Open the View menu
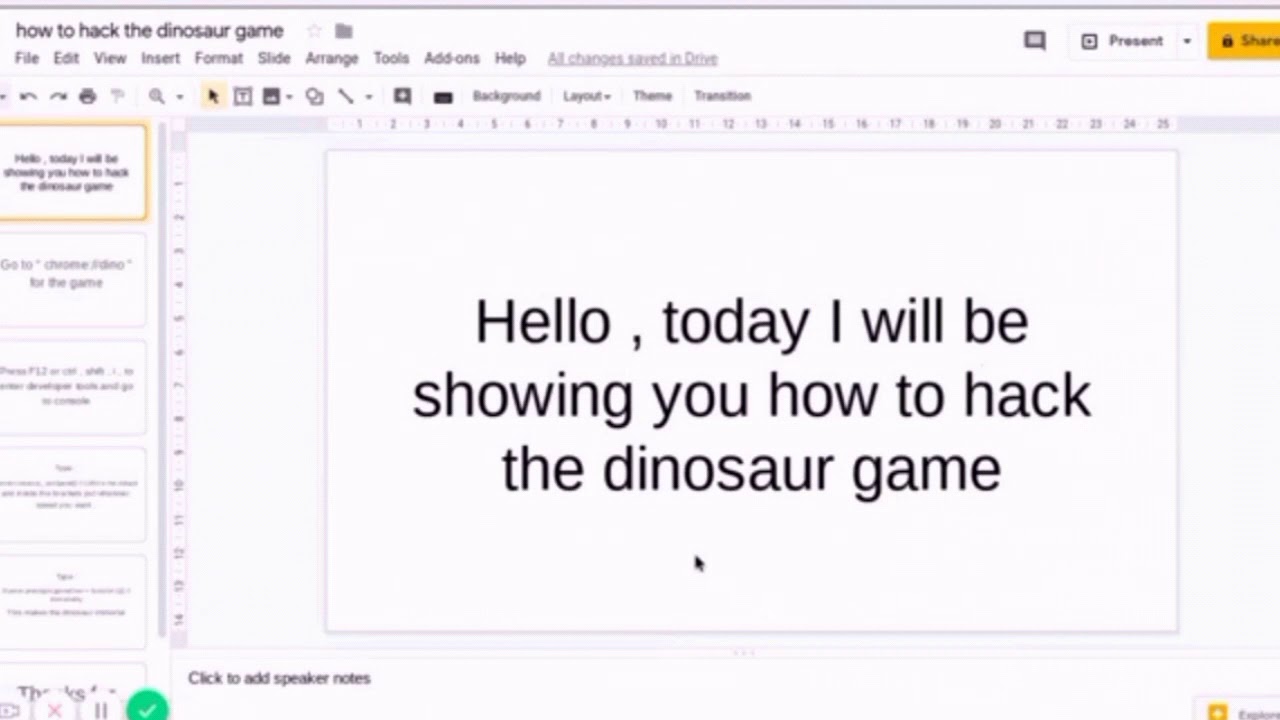The image size is (1280, 720). point(110,58)
